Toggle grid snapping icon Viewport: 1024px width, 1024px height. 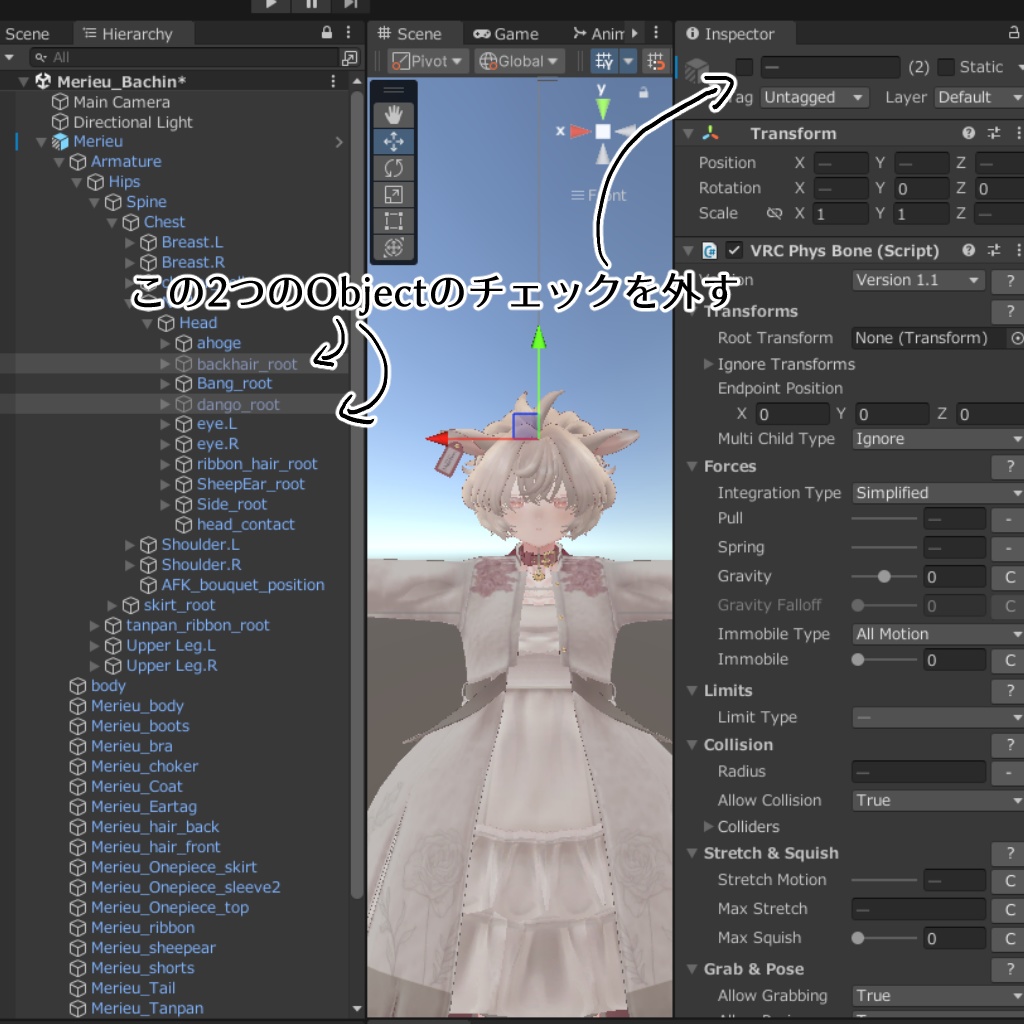(656, 61)
